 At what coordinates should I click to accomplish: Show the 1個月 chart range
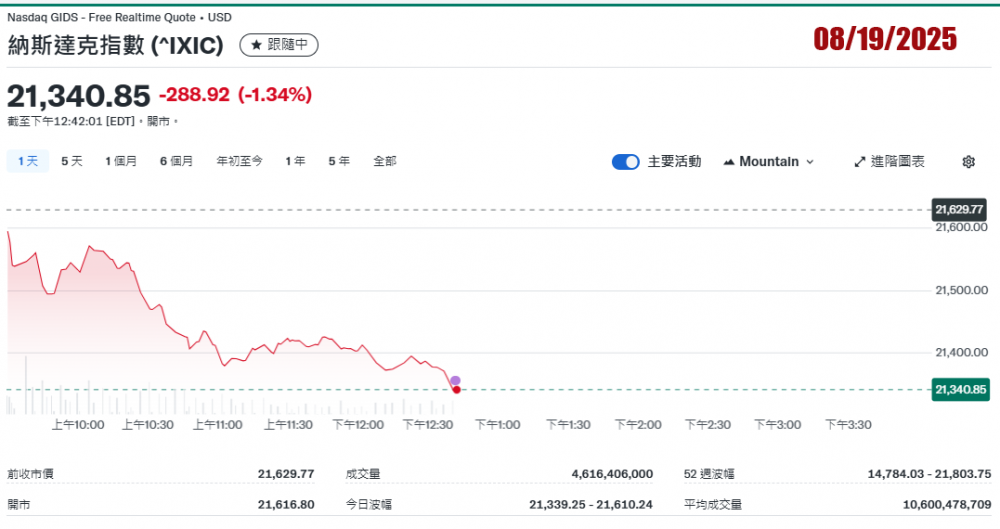[121, 161]
